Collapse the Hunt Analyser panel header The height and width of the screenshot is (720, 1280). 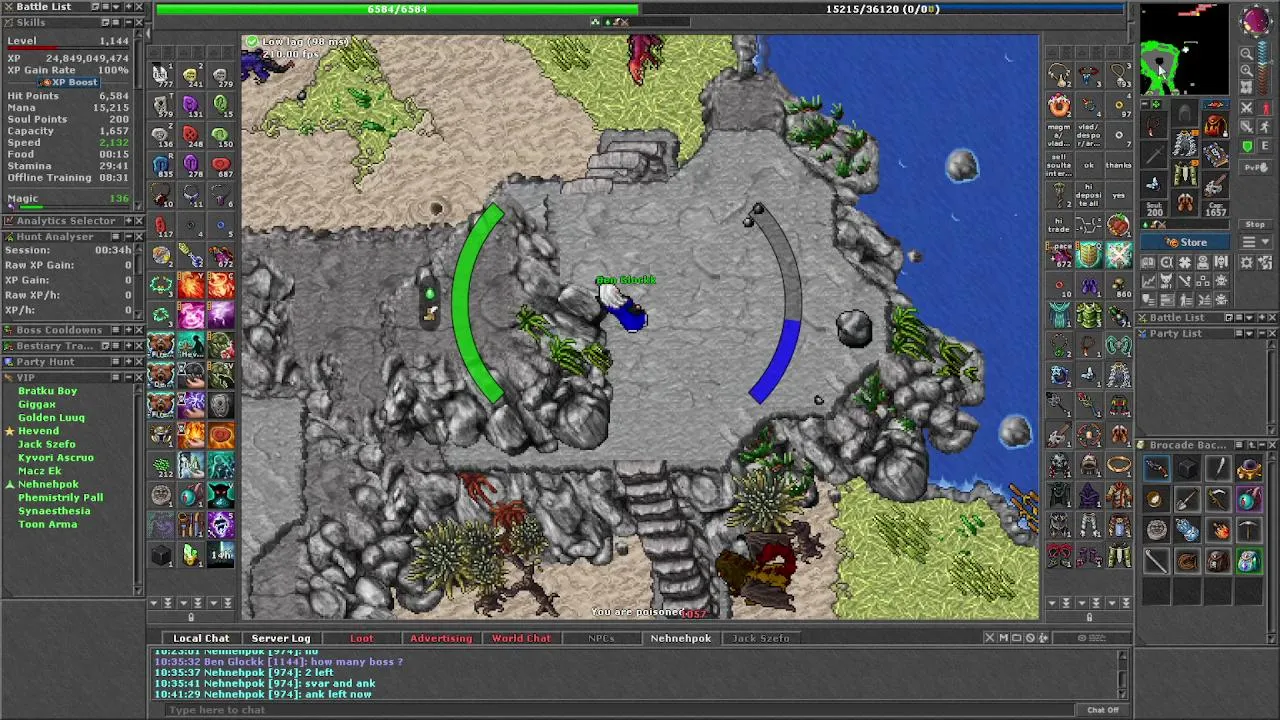pyautogui.click(x=128, y=237)
